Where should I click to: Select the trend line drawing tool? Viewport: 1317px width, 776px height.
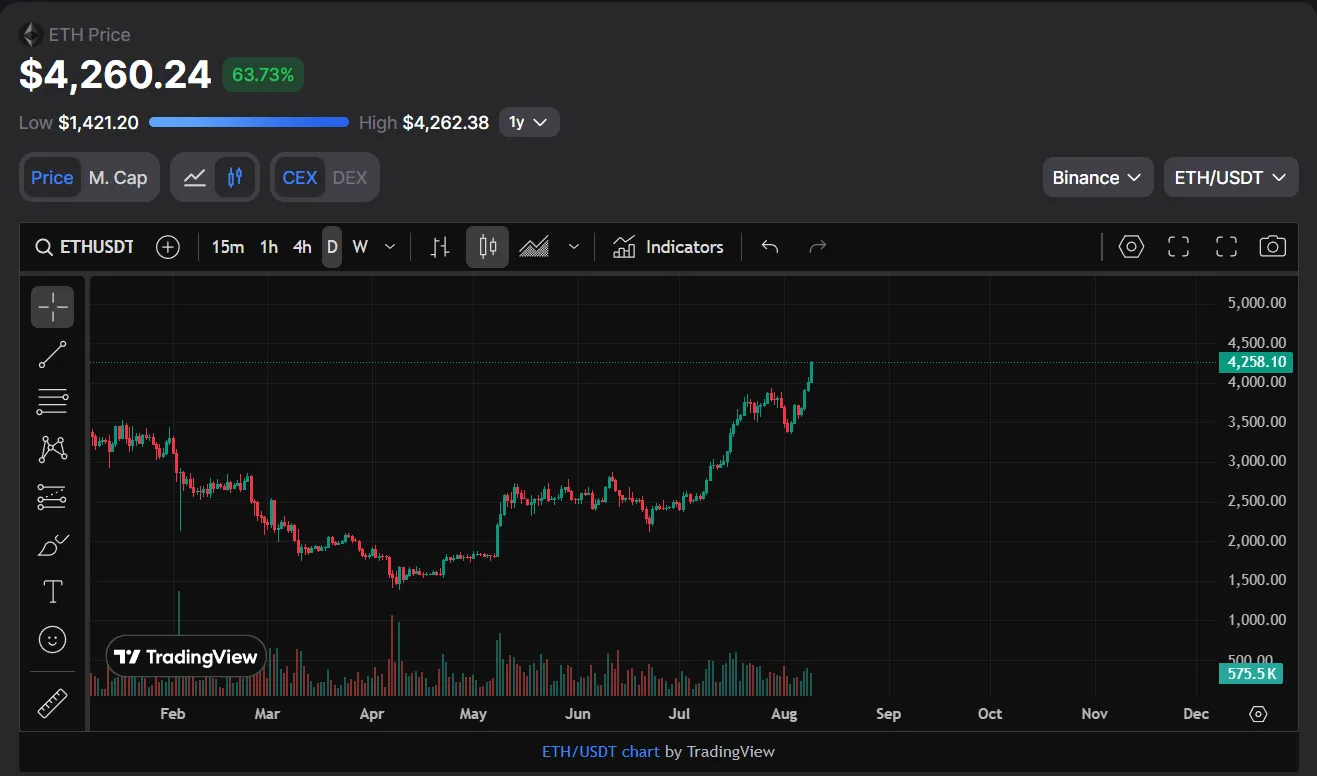(52, 354)
